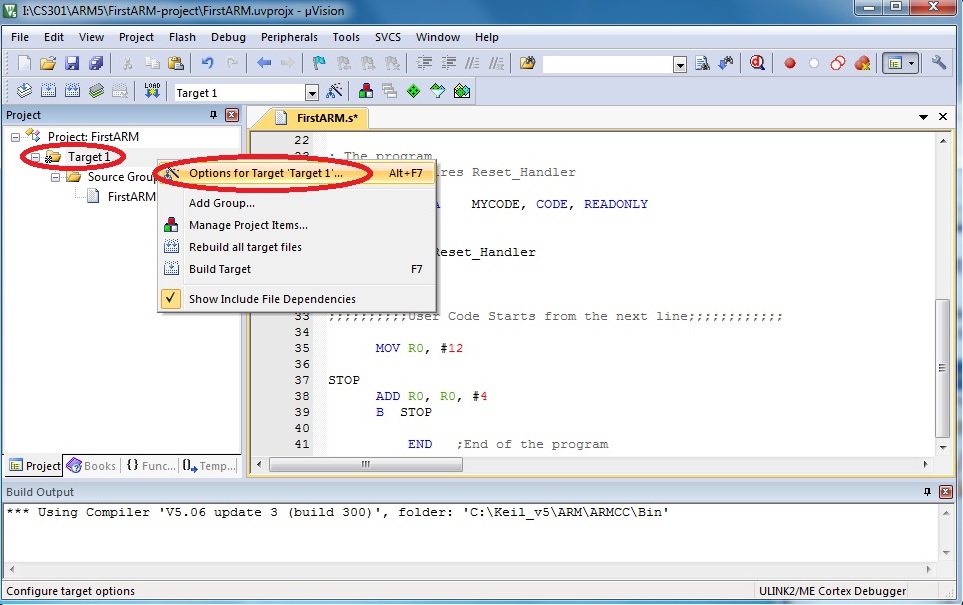Image resolution: width=963 pixels, height=605 pixels.
Task: Translate the current file icon in build toolbar
Action: click(x=24, y=92)
